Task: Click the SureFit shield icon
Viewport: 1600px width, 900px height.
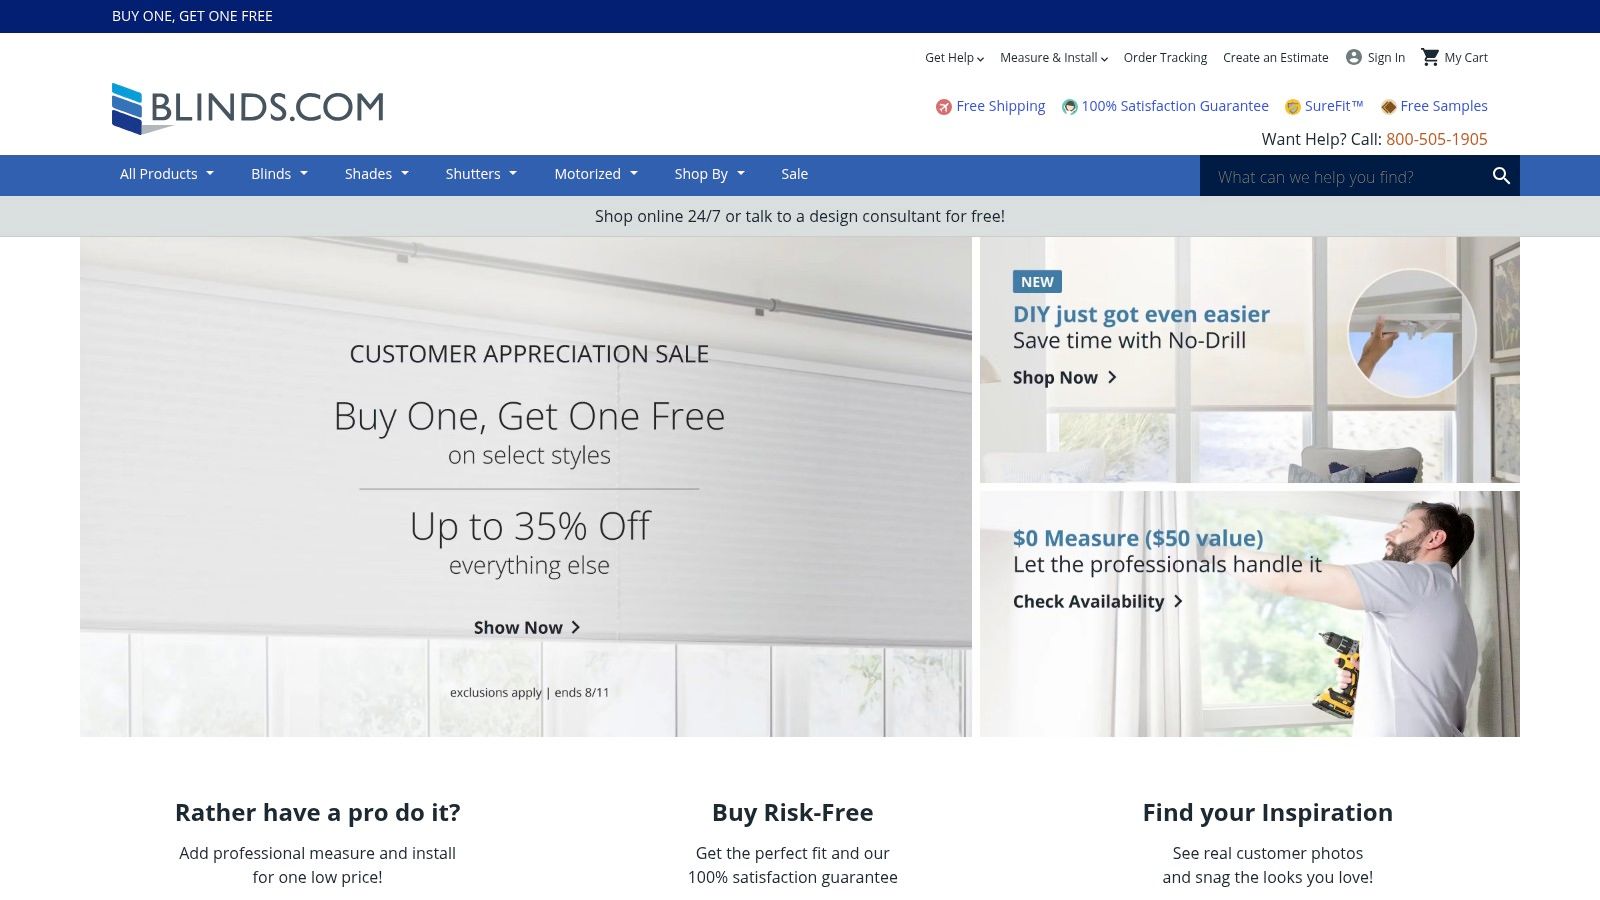Action: tap(1292, 106)
